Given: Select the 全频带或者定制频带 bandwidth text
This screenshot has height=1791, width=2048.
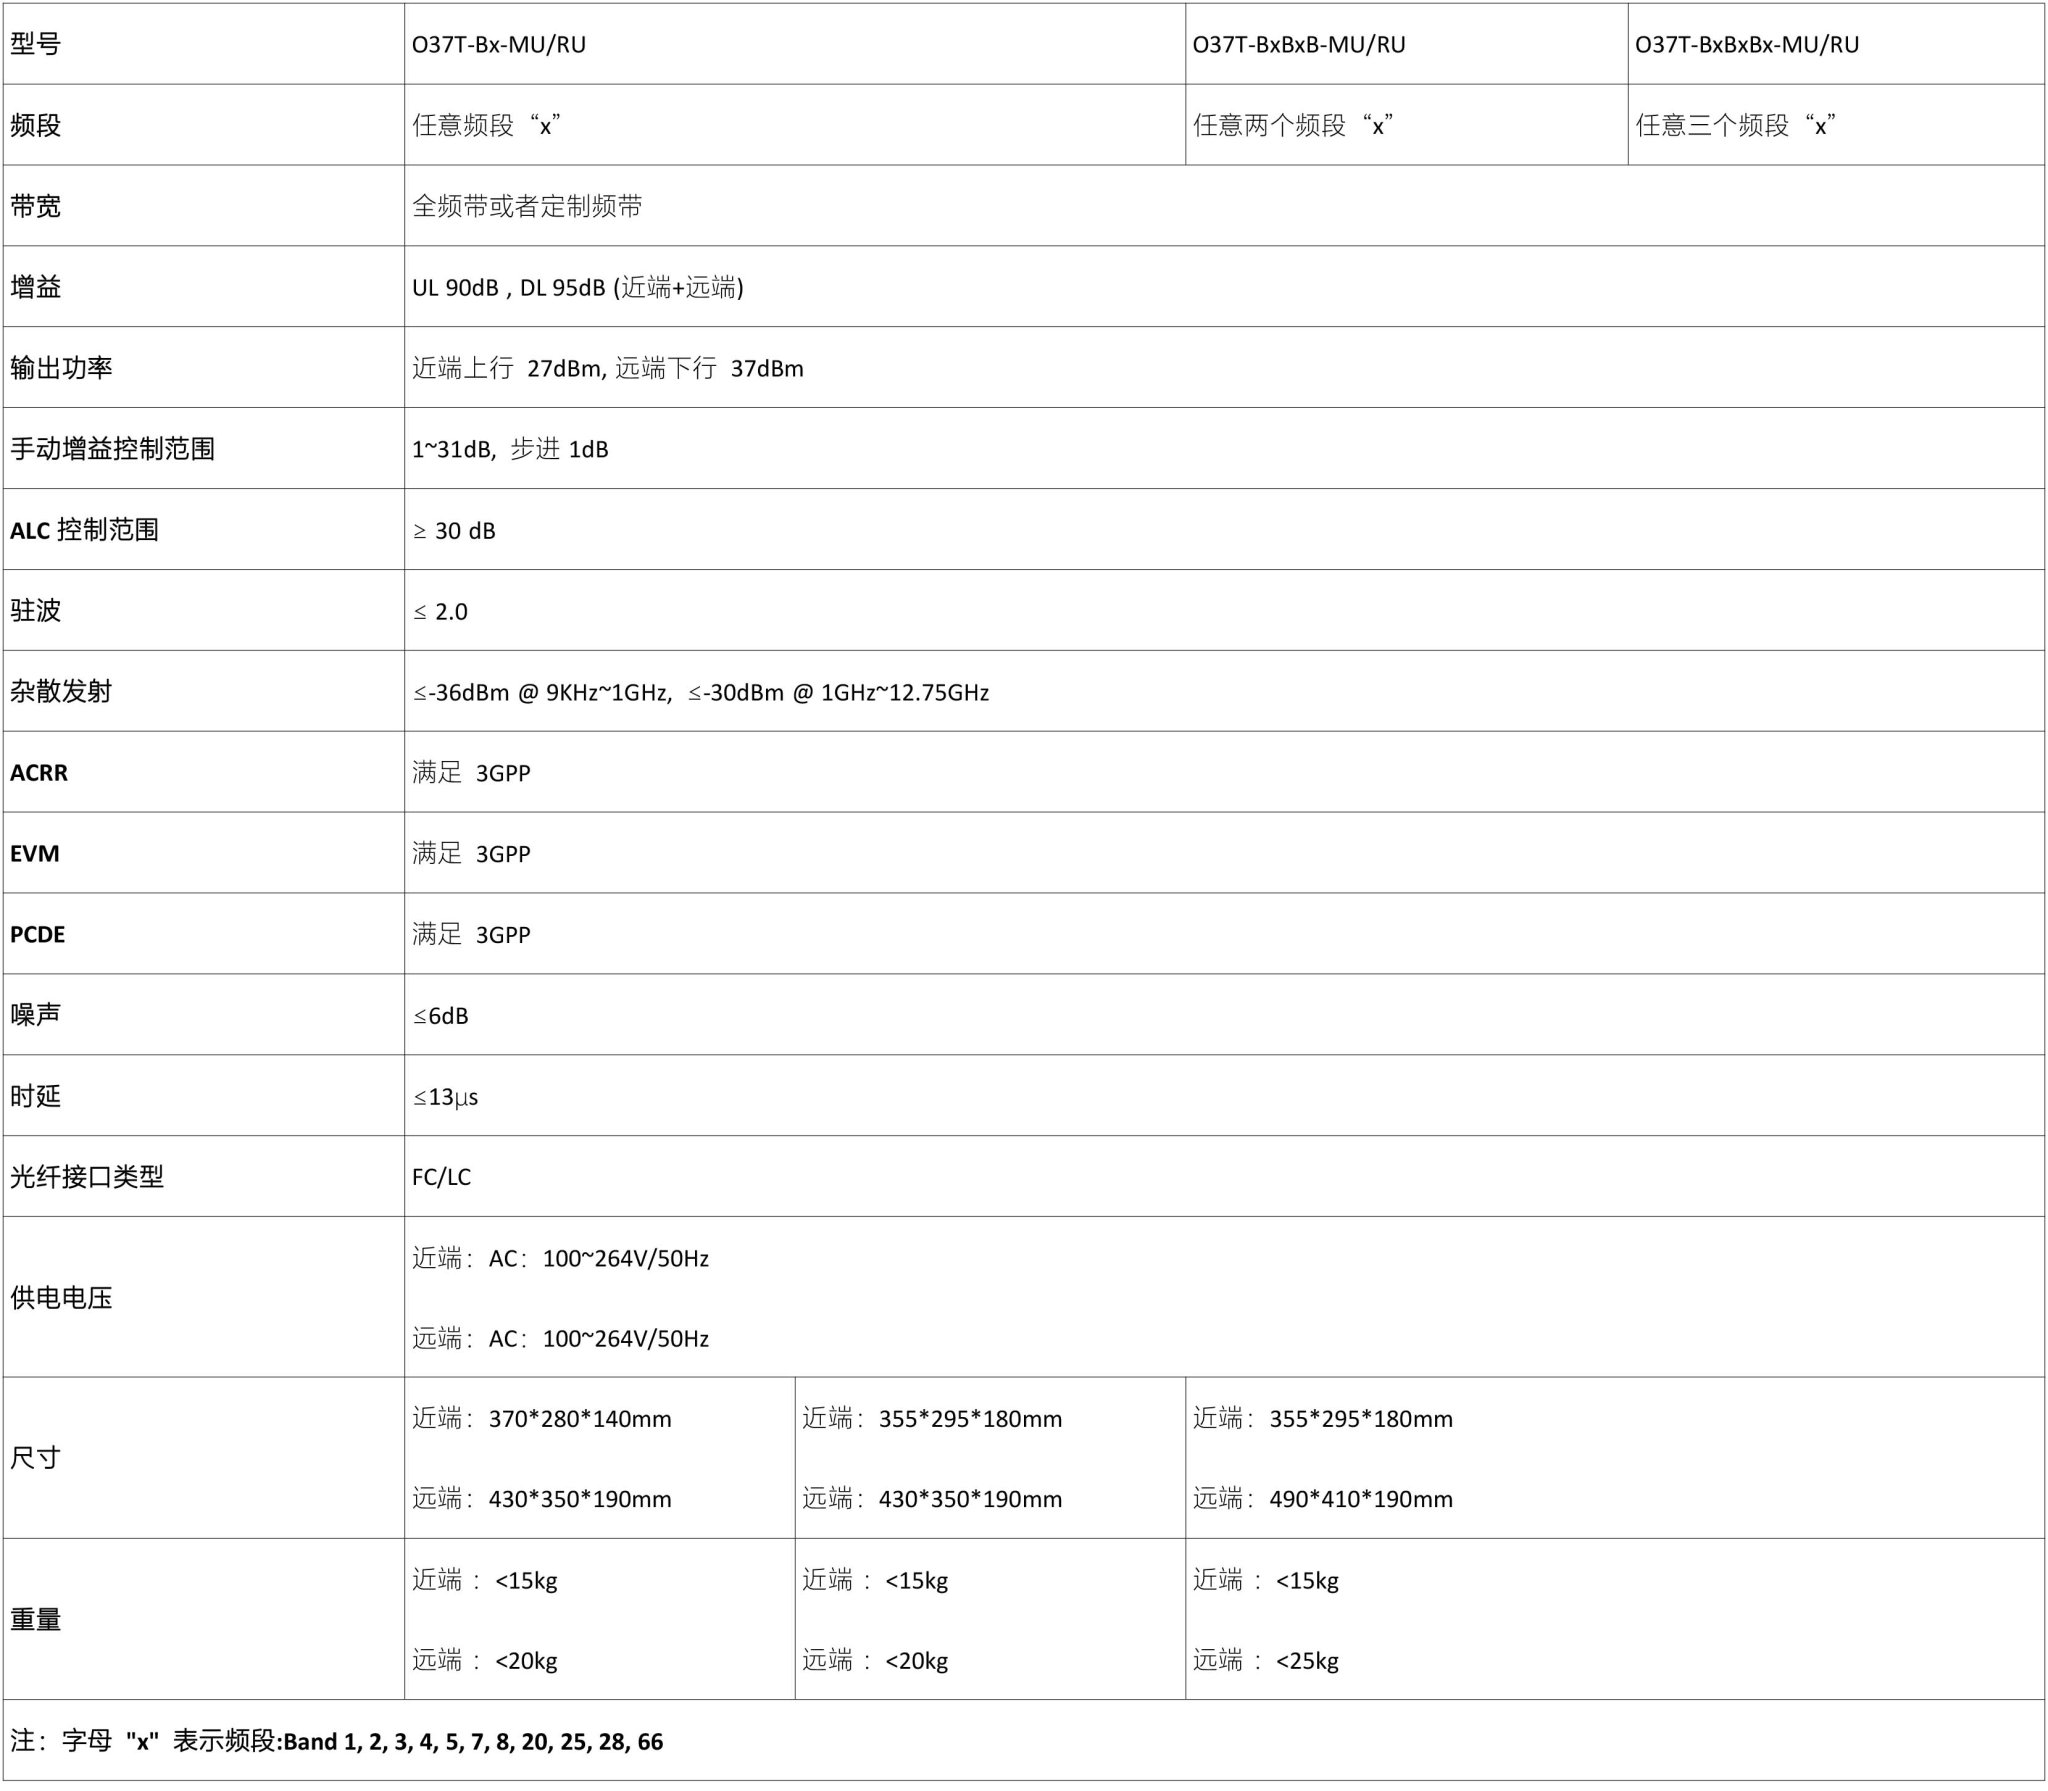Looking at the screenshot, I should click(x=527, y=207).
